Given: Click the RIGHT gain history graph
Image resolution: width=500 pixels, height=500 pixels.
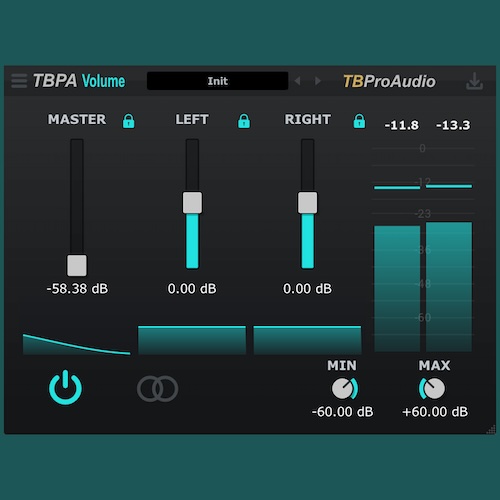Looking at the screenshot, I should 307,340.
